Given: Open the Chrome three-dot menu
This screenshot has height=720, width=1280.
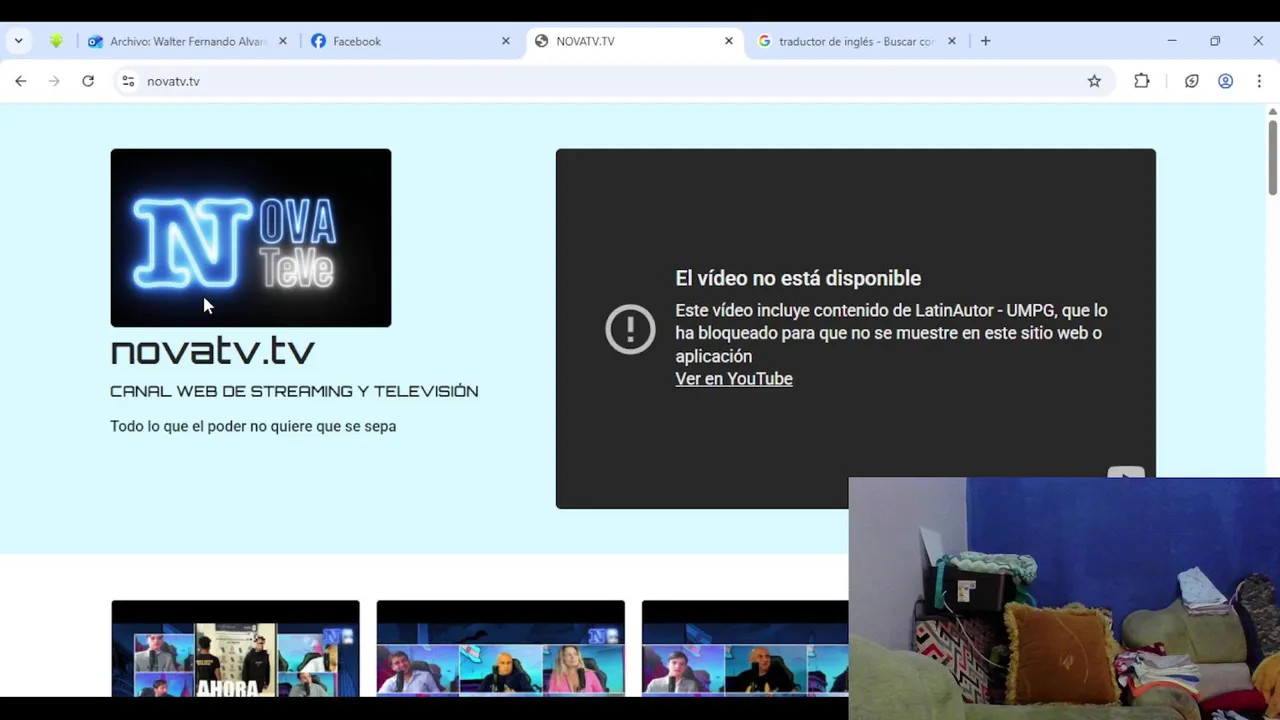Looking at the screenshot, I should coord(1259,81).
